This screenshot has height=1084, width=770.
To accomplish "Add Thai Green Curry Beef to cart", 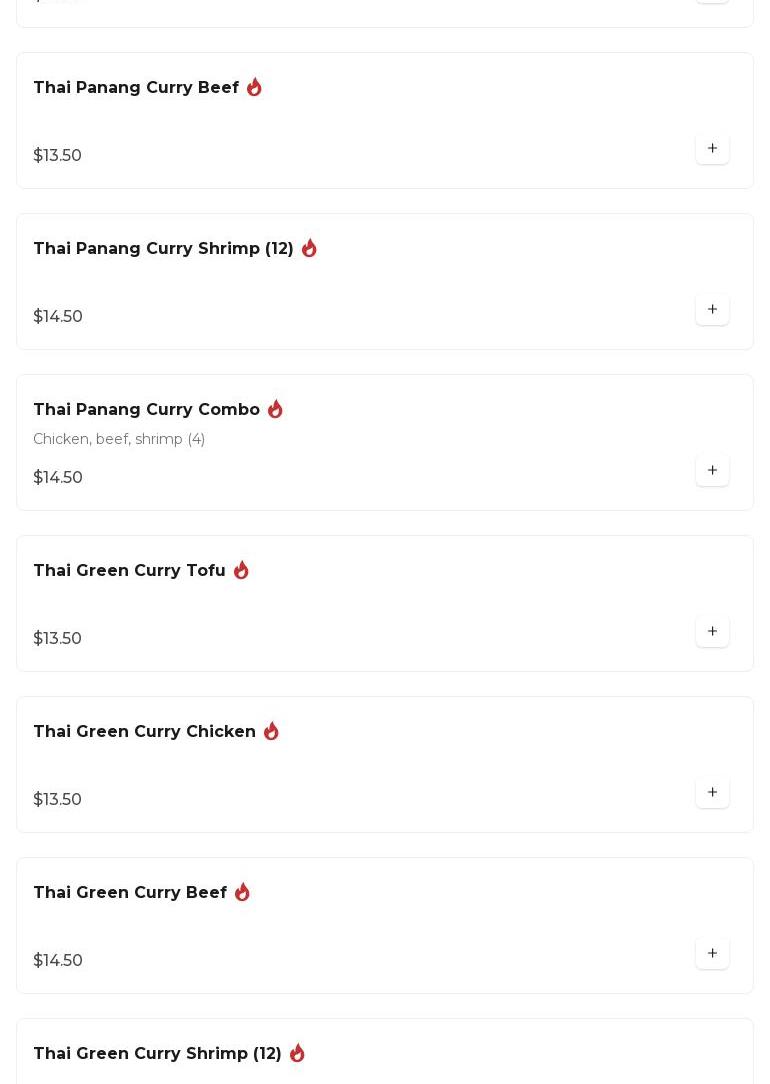I will tap(712, 954).
